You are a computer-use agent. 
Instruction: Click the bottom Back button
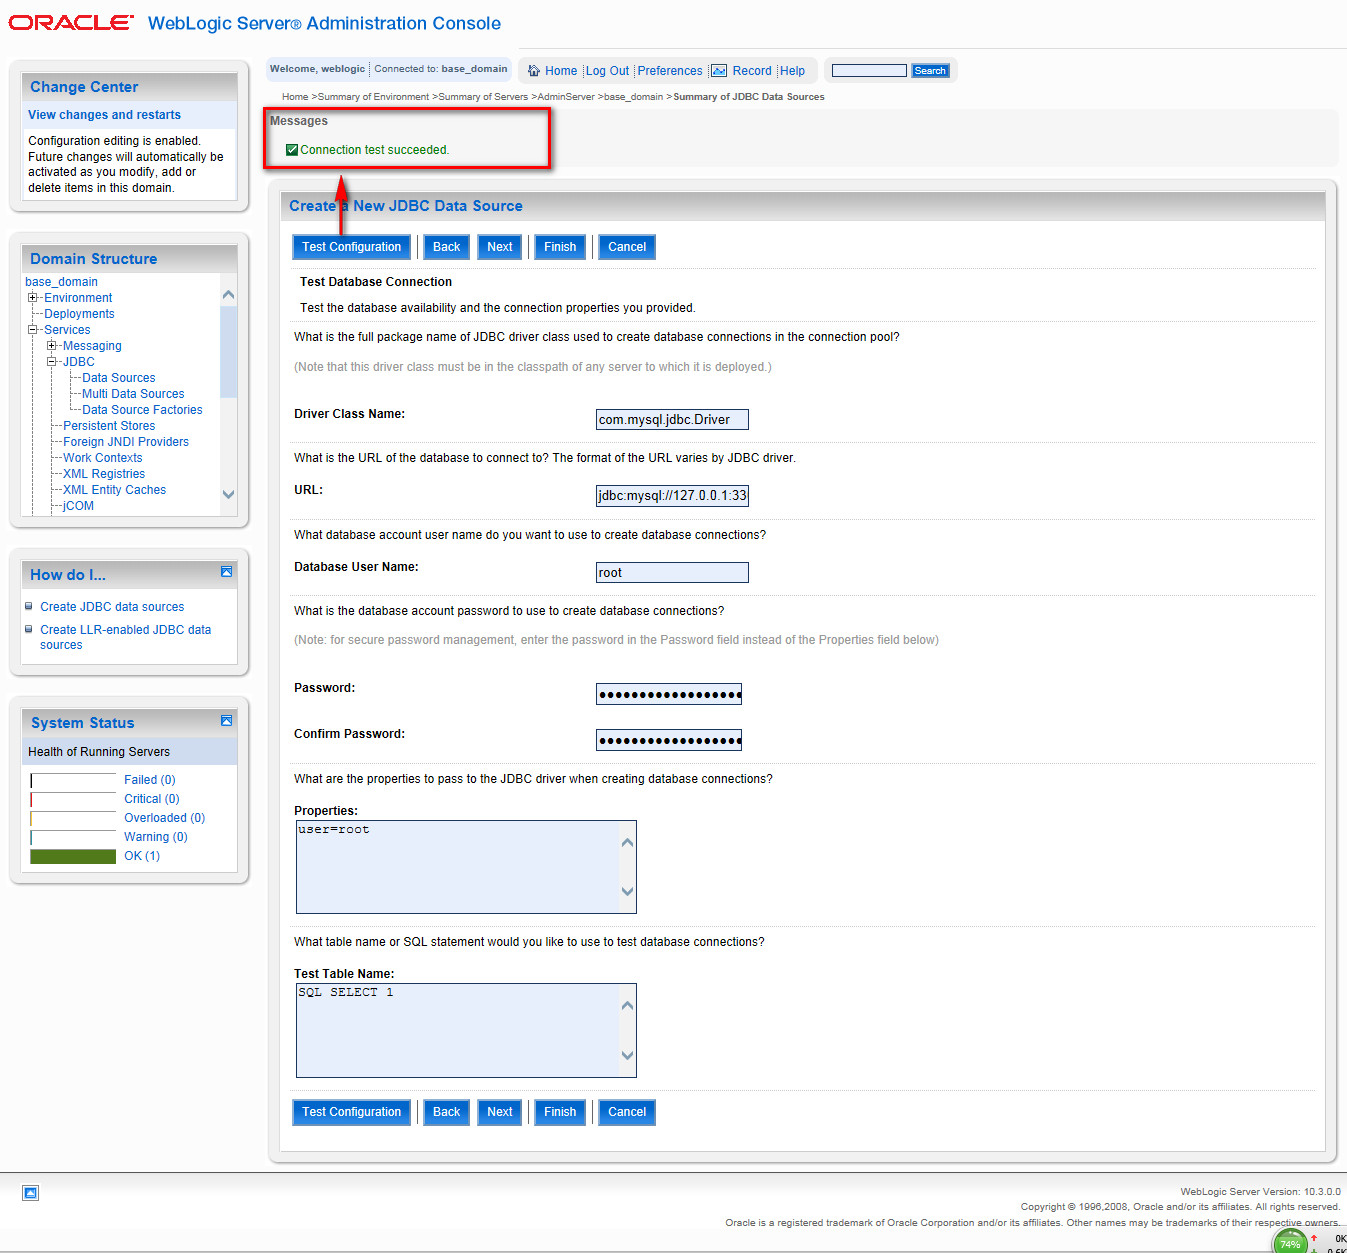coord(446,1112)
